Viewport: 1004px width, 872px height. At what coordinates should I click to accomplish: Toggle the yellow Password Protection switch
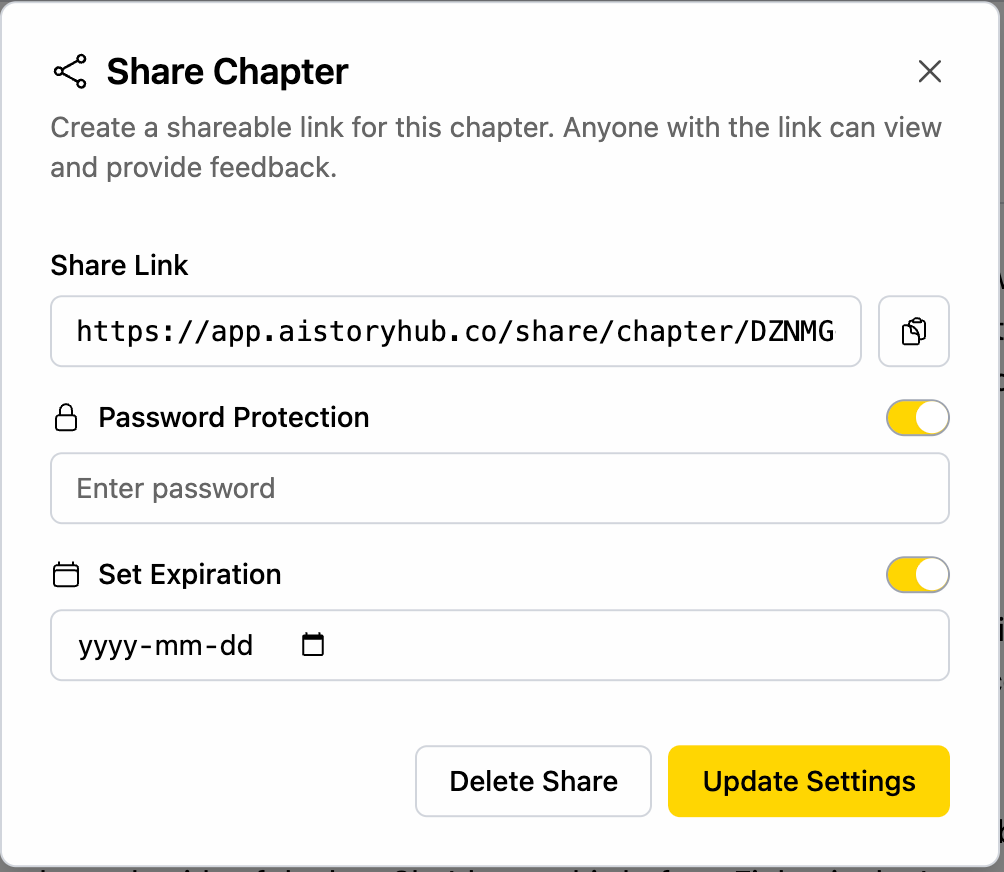pos(917,417)
